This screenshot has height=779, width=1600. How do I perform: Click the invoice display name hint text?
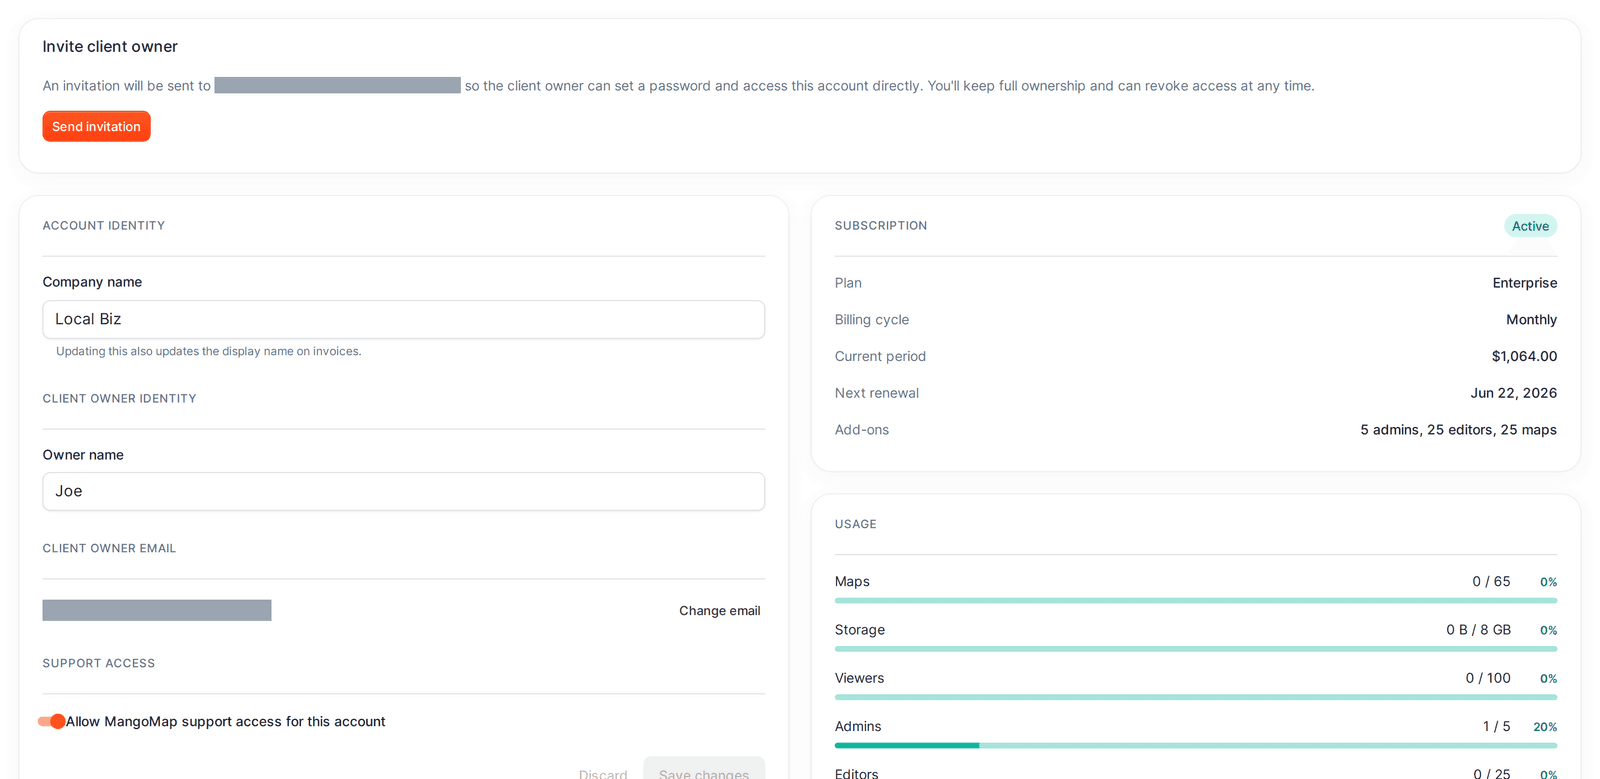209,352
